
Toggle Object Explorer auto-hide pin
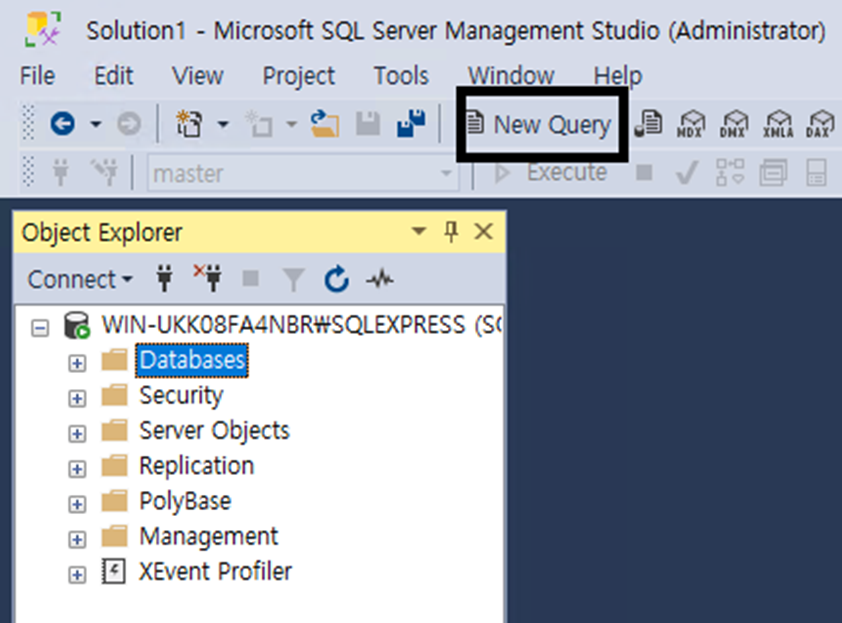click(451, 231)
